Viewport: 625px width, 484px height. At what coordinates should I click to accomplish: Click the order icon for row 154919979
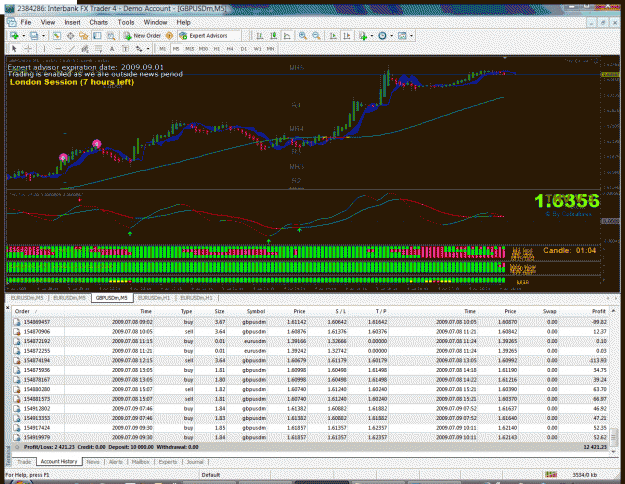coord(17,437)
